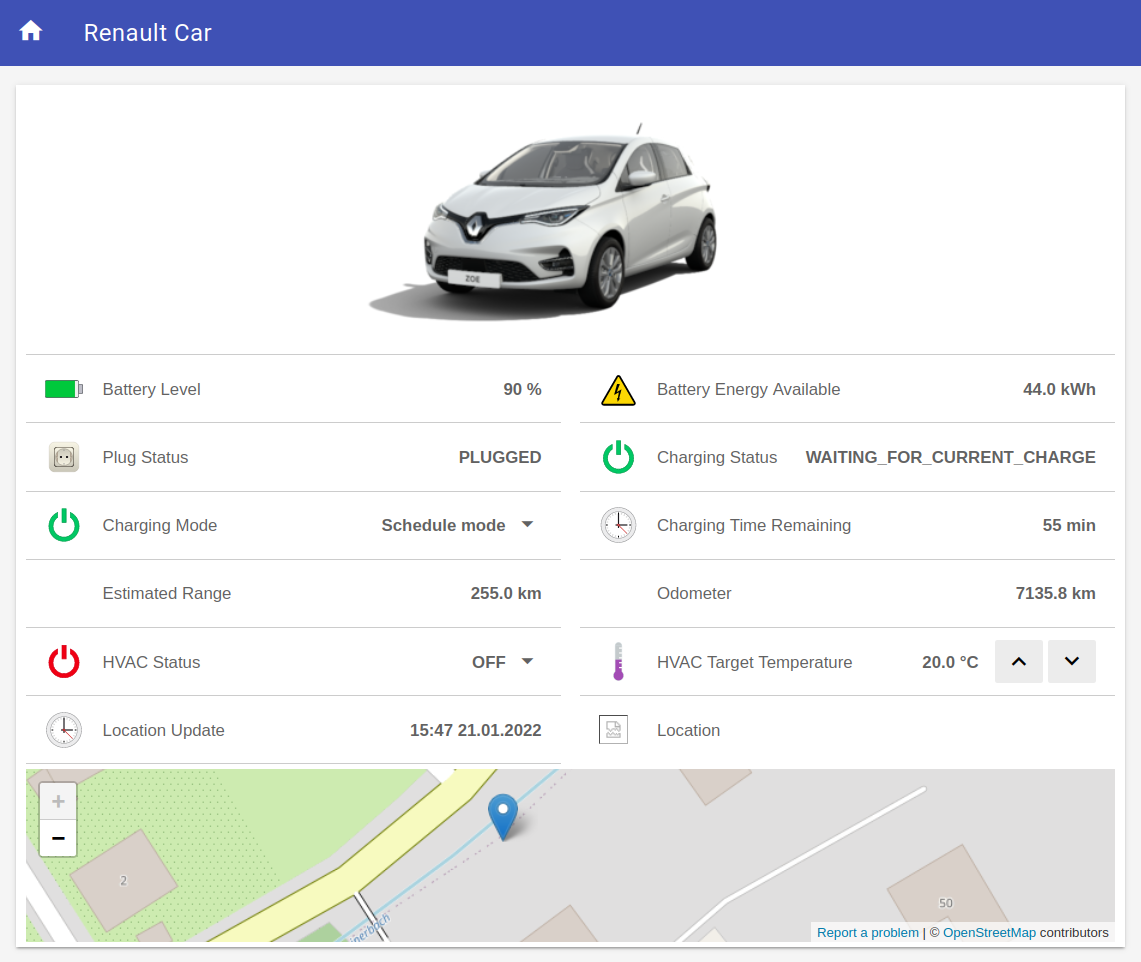This screenshot has width=1141, height=962.
Task: Increase HVAC target temperature with up arrow
Action: point(1019,662)
